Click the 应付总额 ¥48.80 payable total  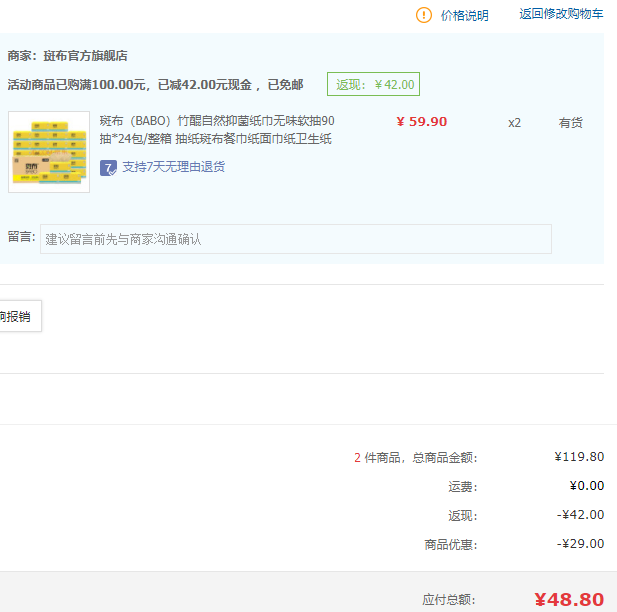pyautogui.click(x=568, y=599)
